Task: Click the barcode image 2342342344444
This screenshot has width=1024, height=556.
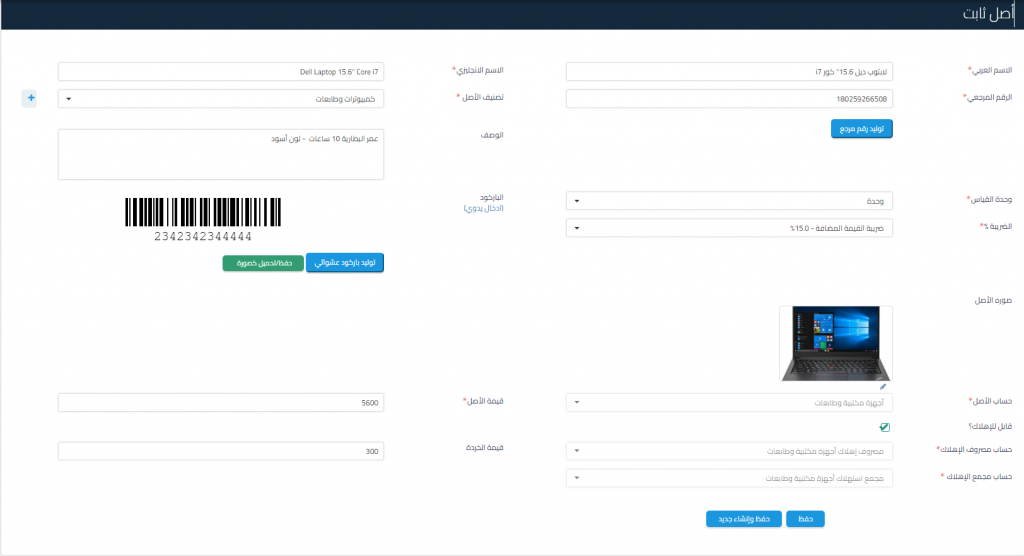Action: (203, 218)
